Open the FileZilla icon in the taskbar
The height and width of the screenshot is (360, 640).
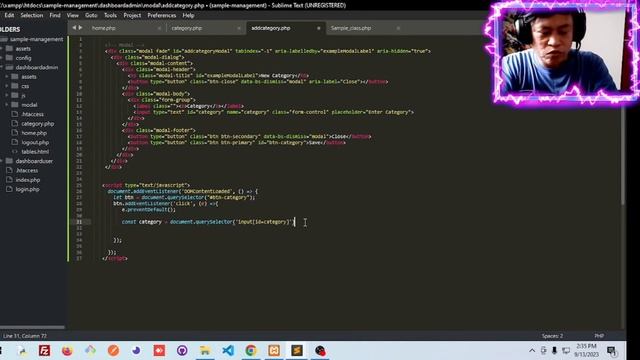pyautogui.click(x=44, y=351)
